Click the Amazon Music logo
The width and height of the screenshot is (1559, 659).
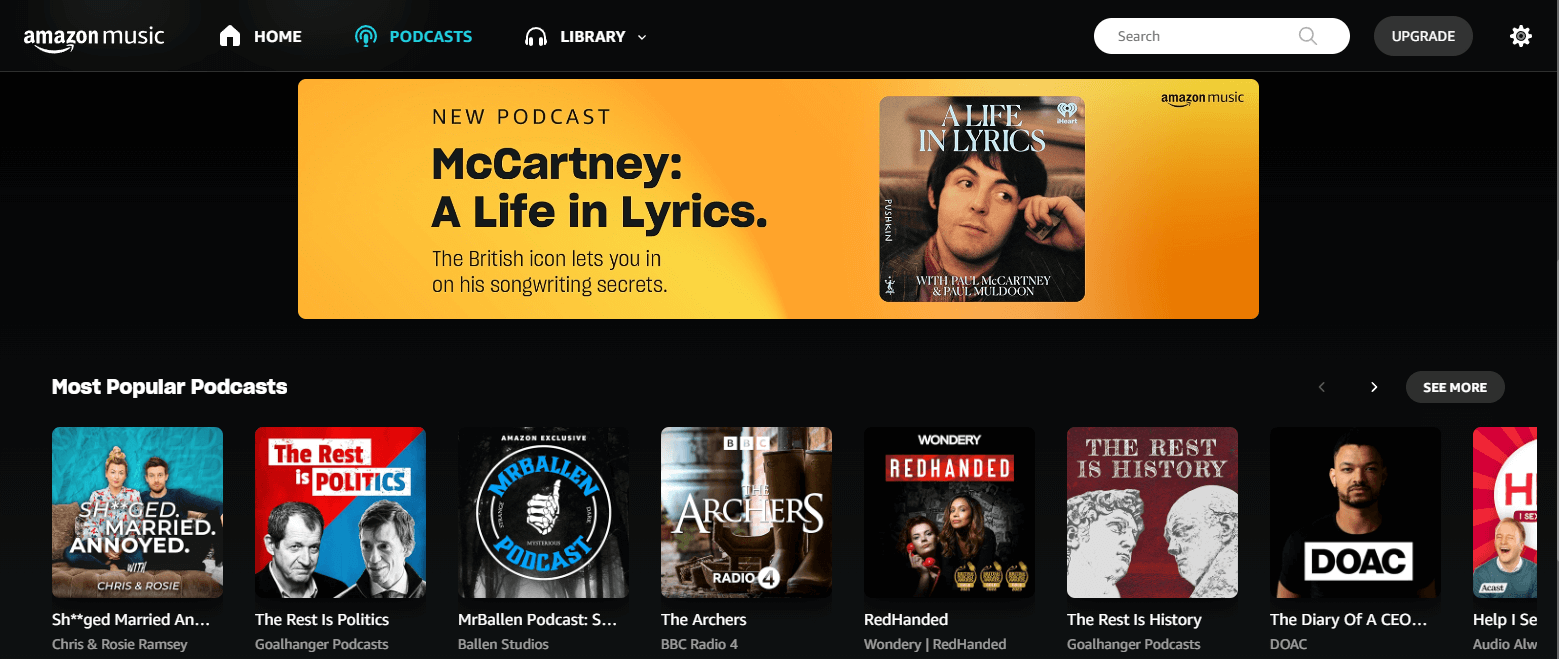point(94,38)
